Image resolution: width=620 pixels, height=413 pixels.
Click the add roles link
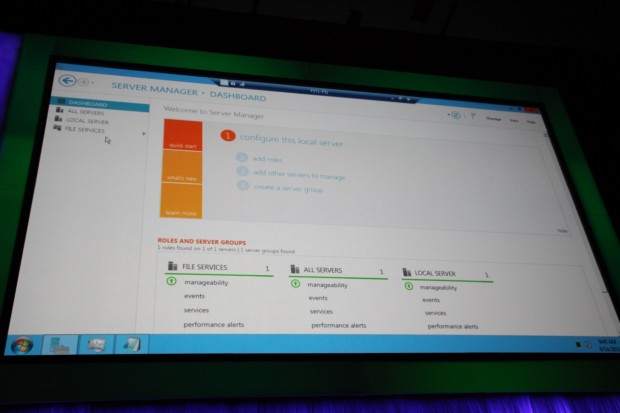(268, 159)
